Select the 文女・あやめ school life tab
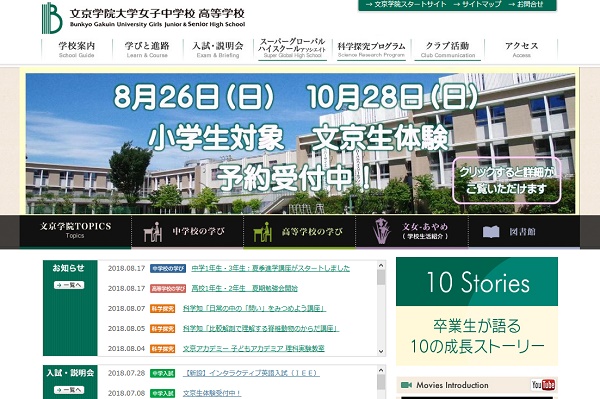The image size is (600, 399). (x=412, y=231)
